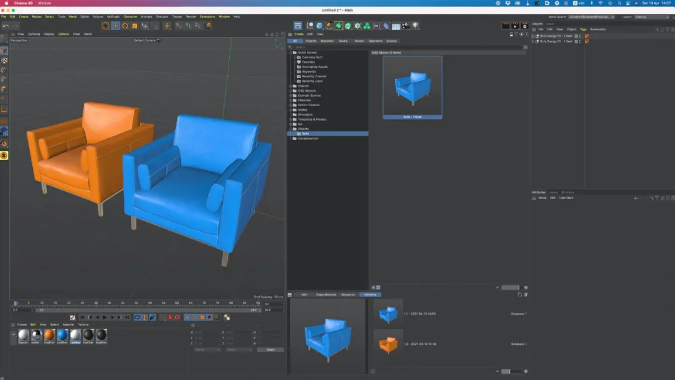This screenshot has height=380, width=675.
Task: Click the Undo arrow icon
Action: click(6, 26)
